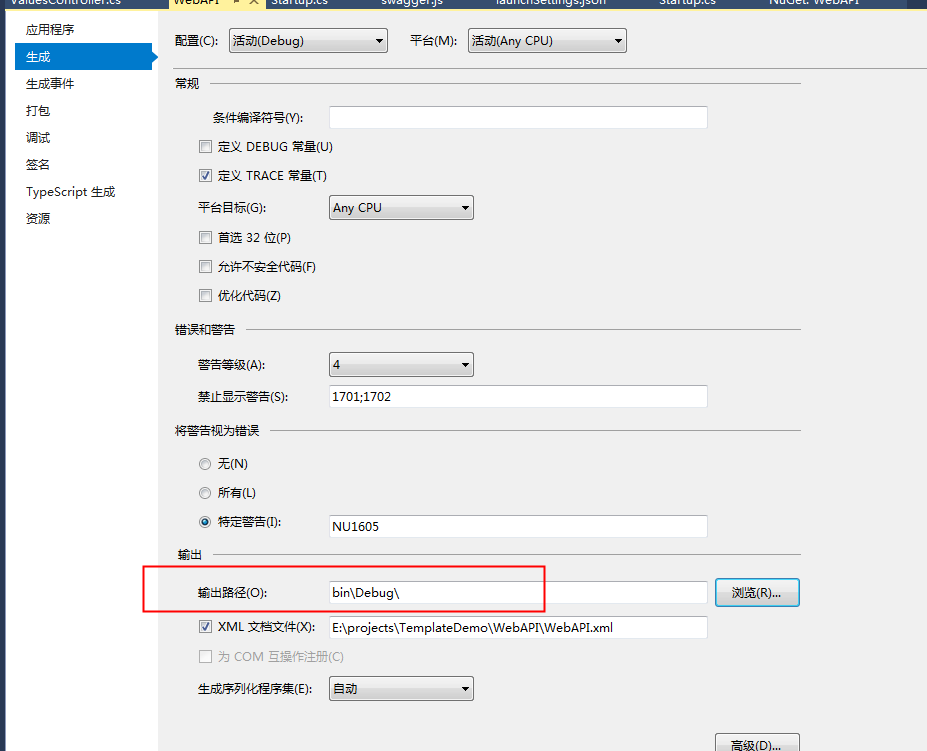Open the 高级(D)... settings button
The height and width of the screenshot is (751, 927).
[757, 743]
